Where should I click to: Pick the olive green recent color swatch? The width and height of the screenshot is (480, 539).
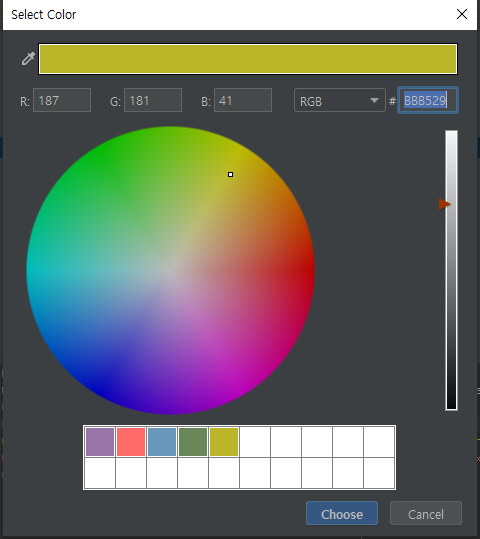pos(193,442)
